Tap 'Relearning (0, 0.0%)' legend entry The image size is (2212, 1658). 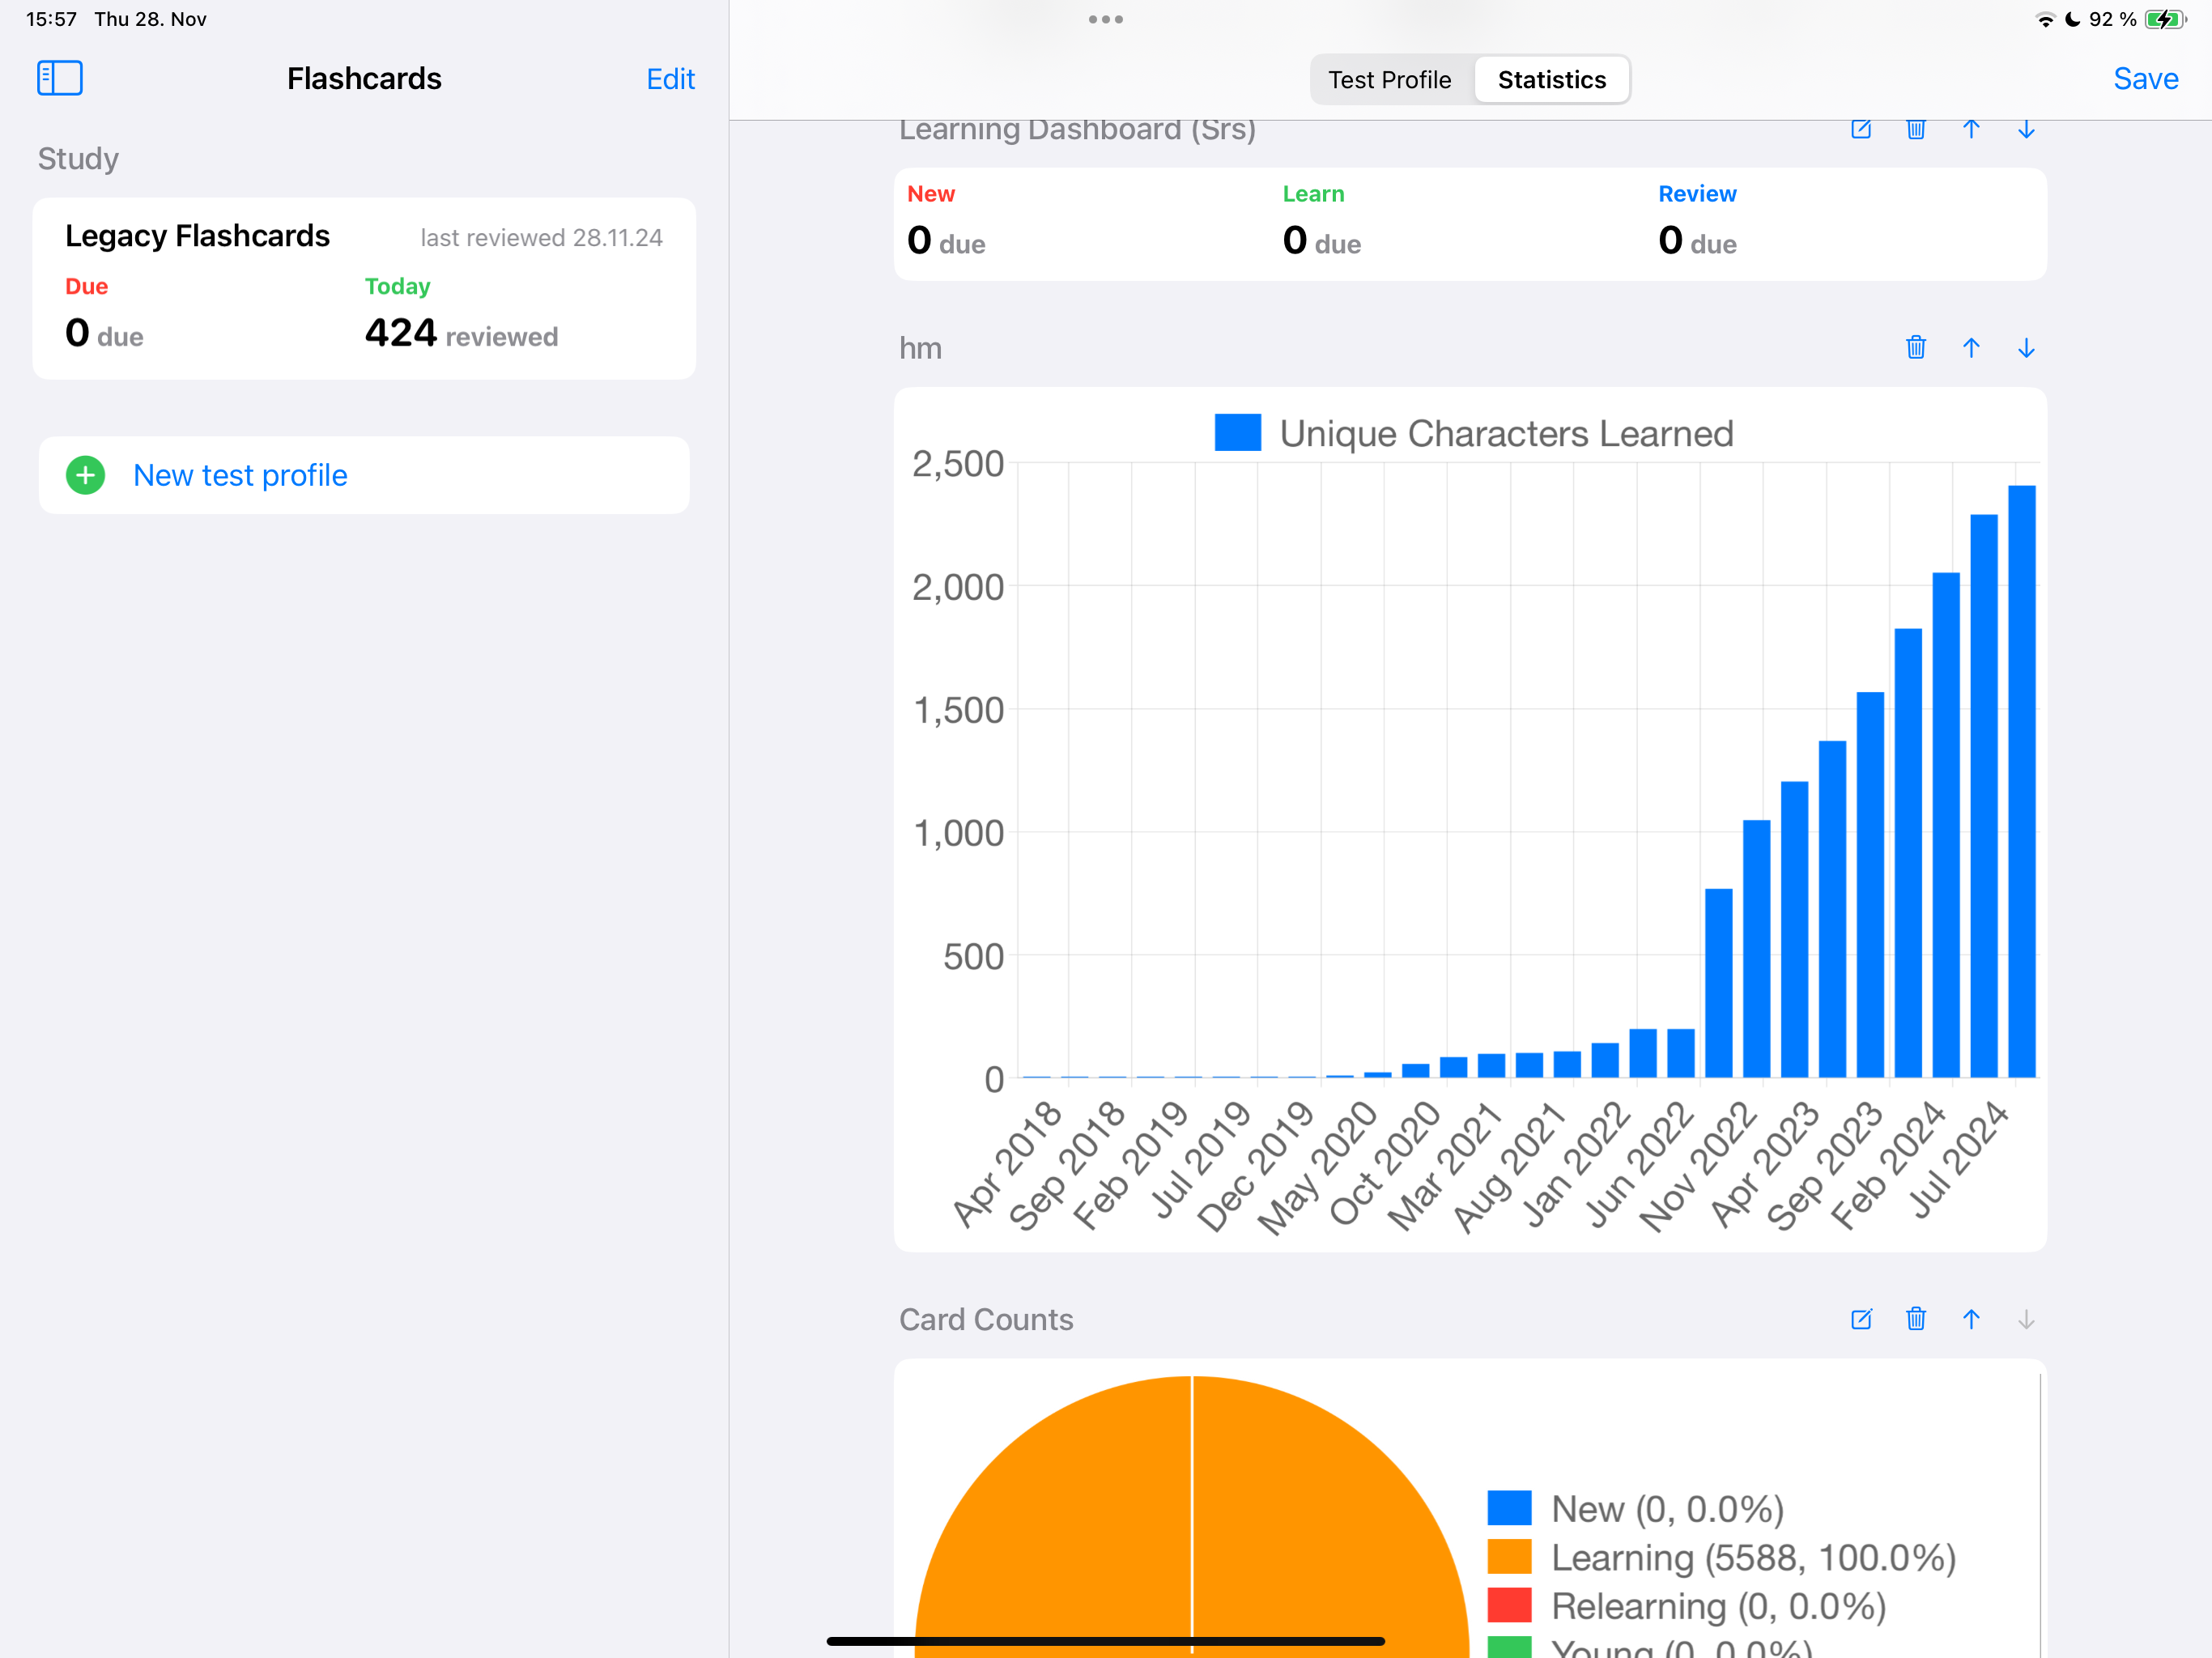tap(1718, 1606)
